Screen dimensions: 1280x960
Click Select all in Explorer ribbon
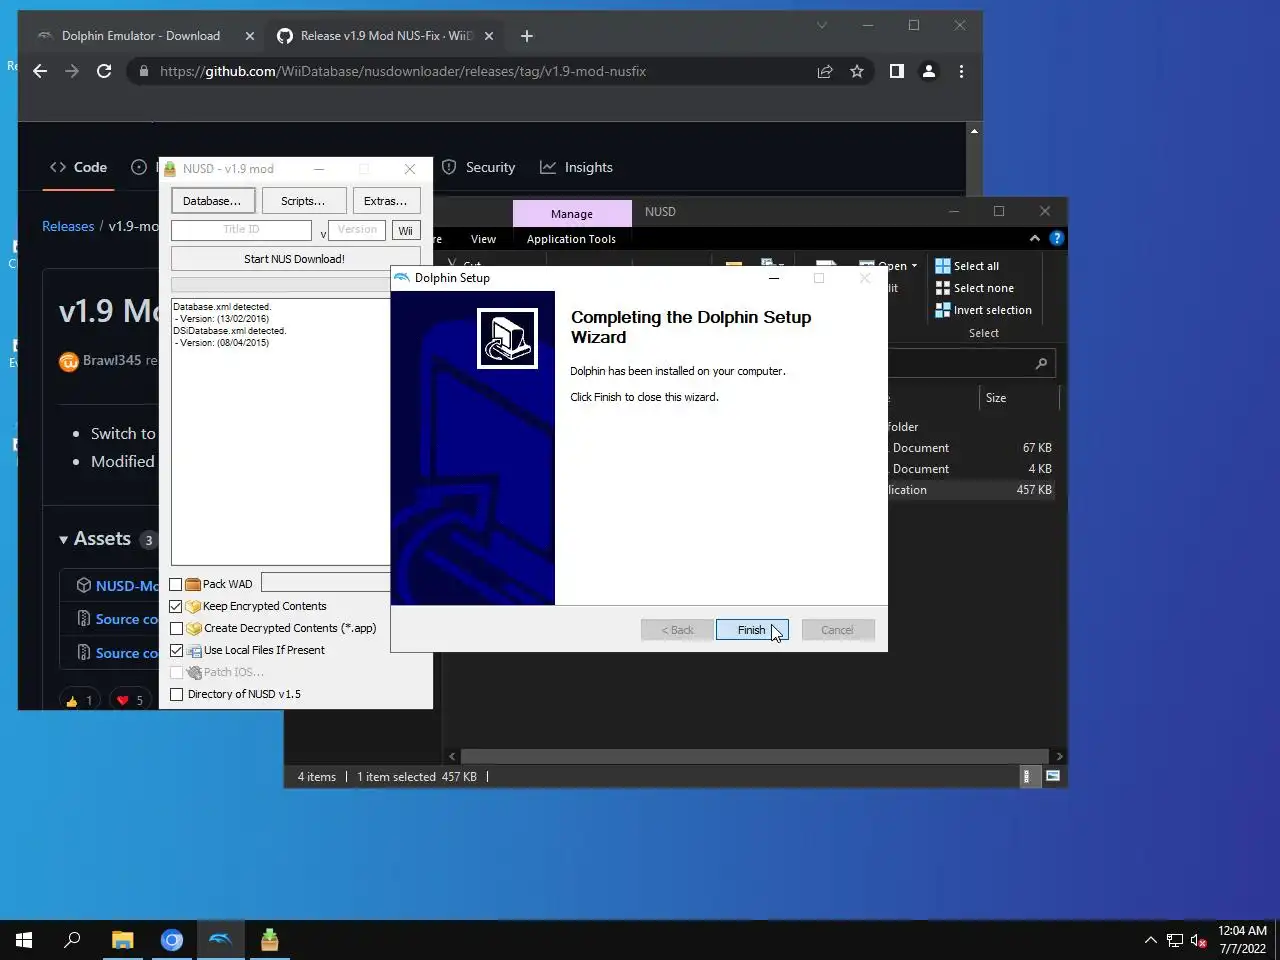(967, 266)
